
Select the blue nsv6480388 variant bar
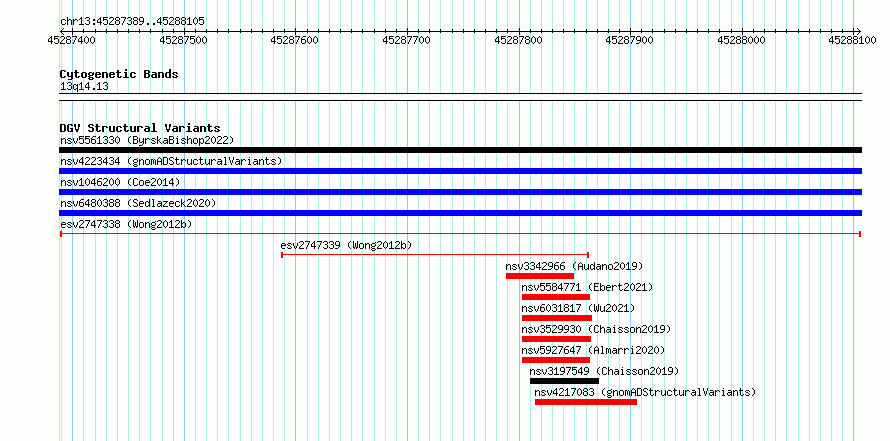pyautogui.click(x=460, y=213)
